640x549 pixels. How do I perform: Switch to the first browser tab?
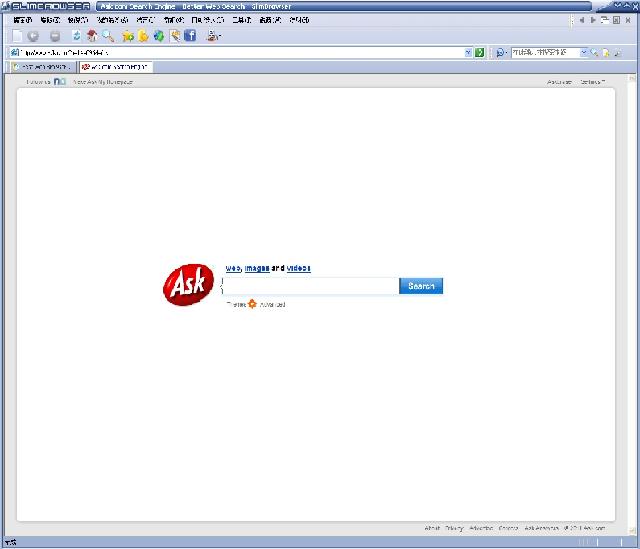pyautogui.click(x=42, y=67)
